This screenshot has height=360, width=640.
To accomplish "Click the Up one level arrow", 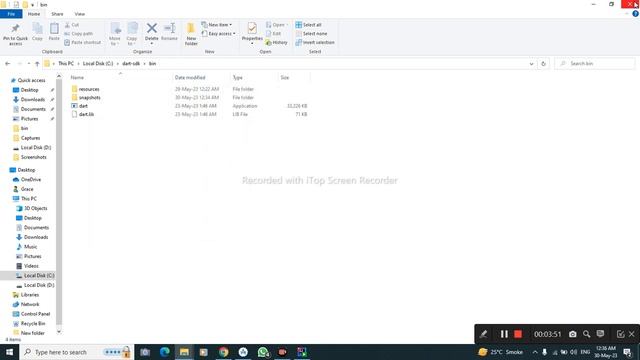I will (37, 64).
